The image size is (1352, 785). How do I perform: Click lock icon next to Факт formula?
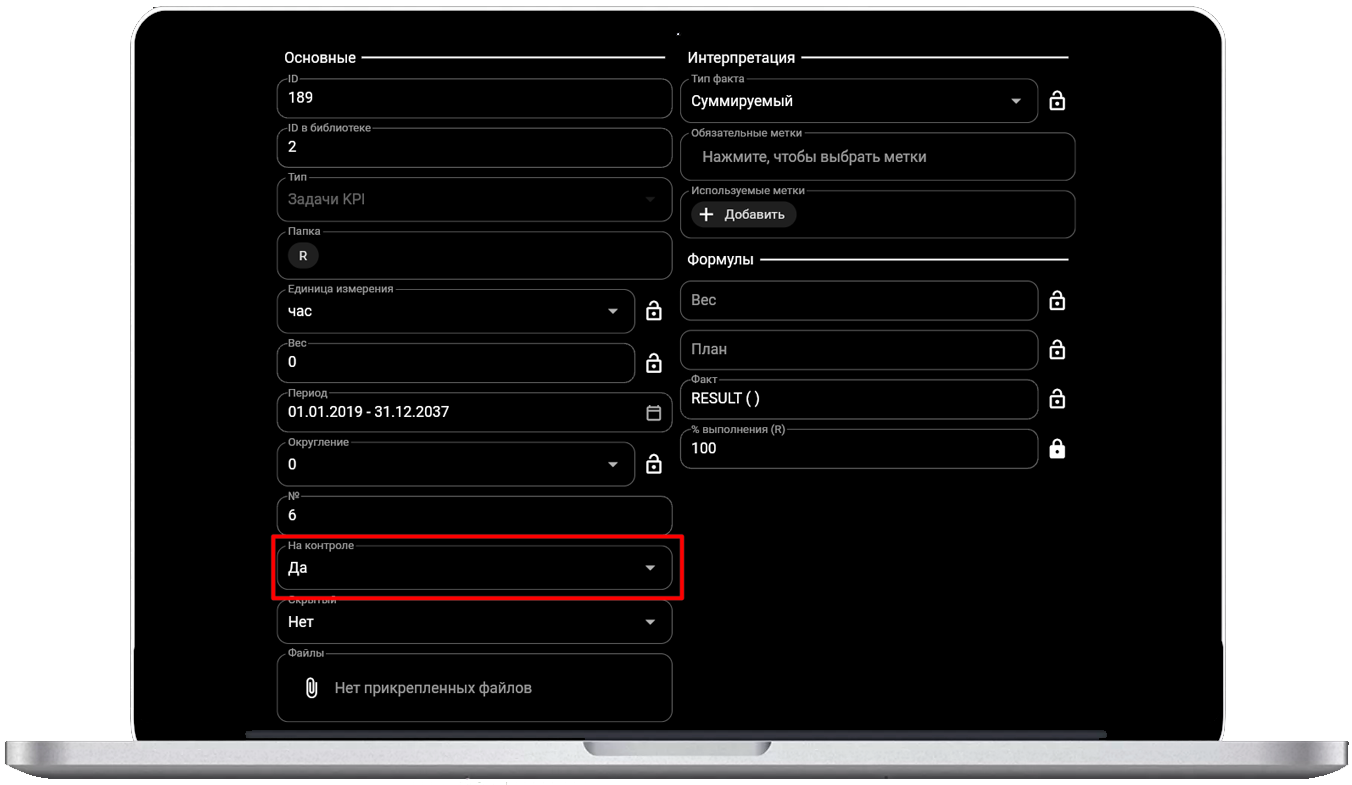click(1057, 399)
